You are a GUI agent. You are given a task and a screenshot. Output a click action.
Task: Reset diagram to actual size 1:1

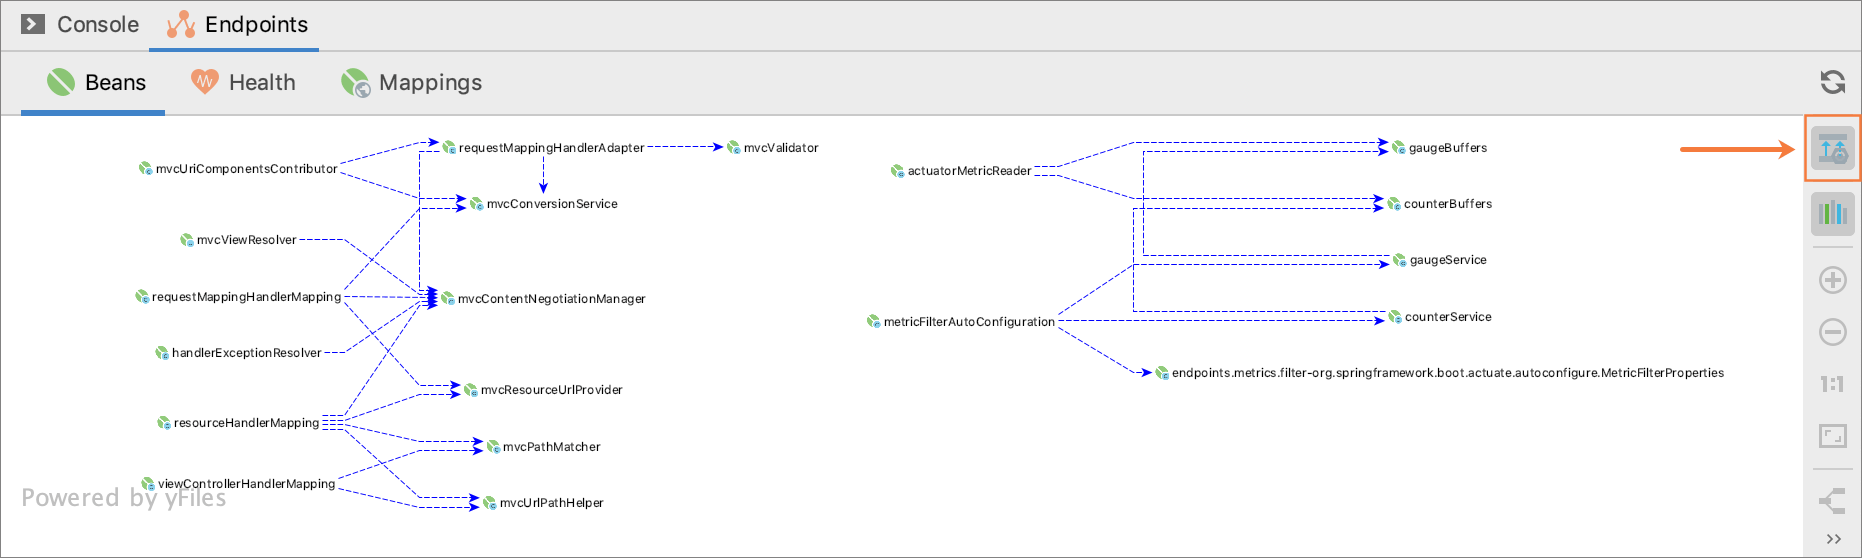pos(1832,384)
